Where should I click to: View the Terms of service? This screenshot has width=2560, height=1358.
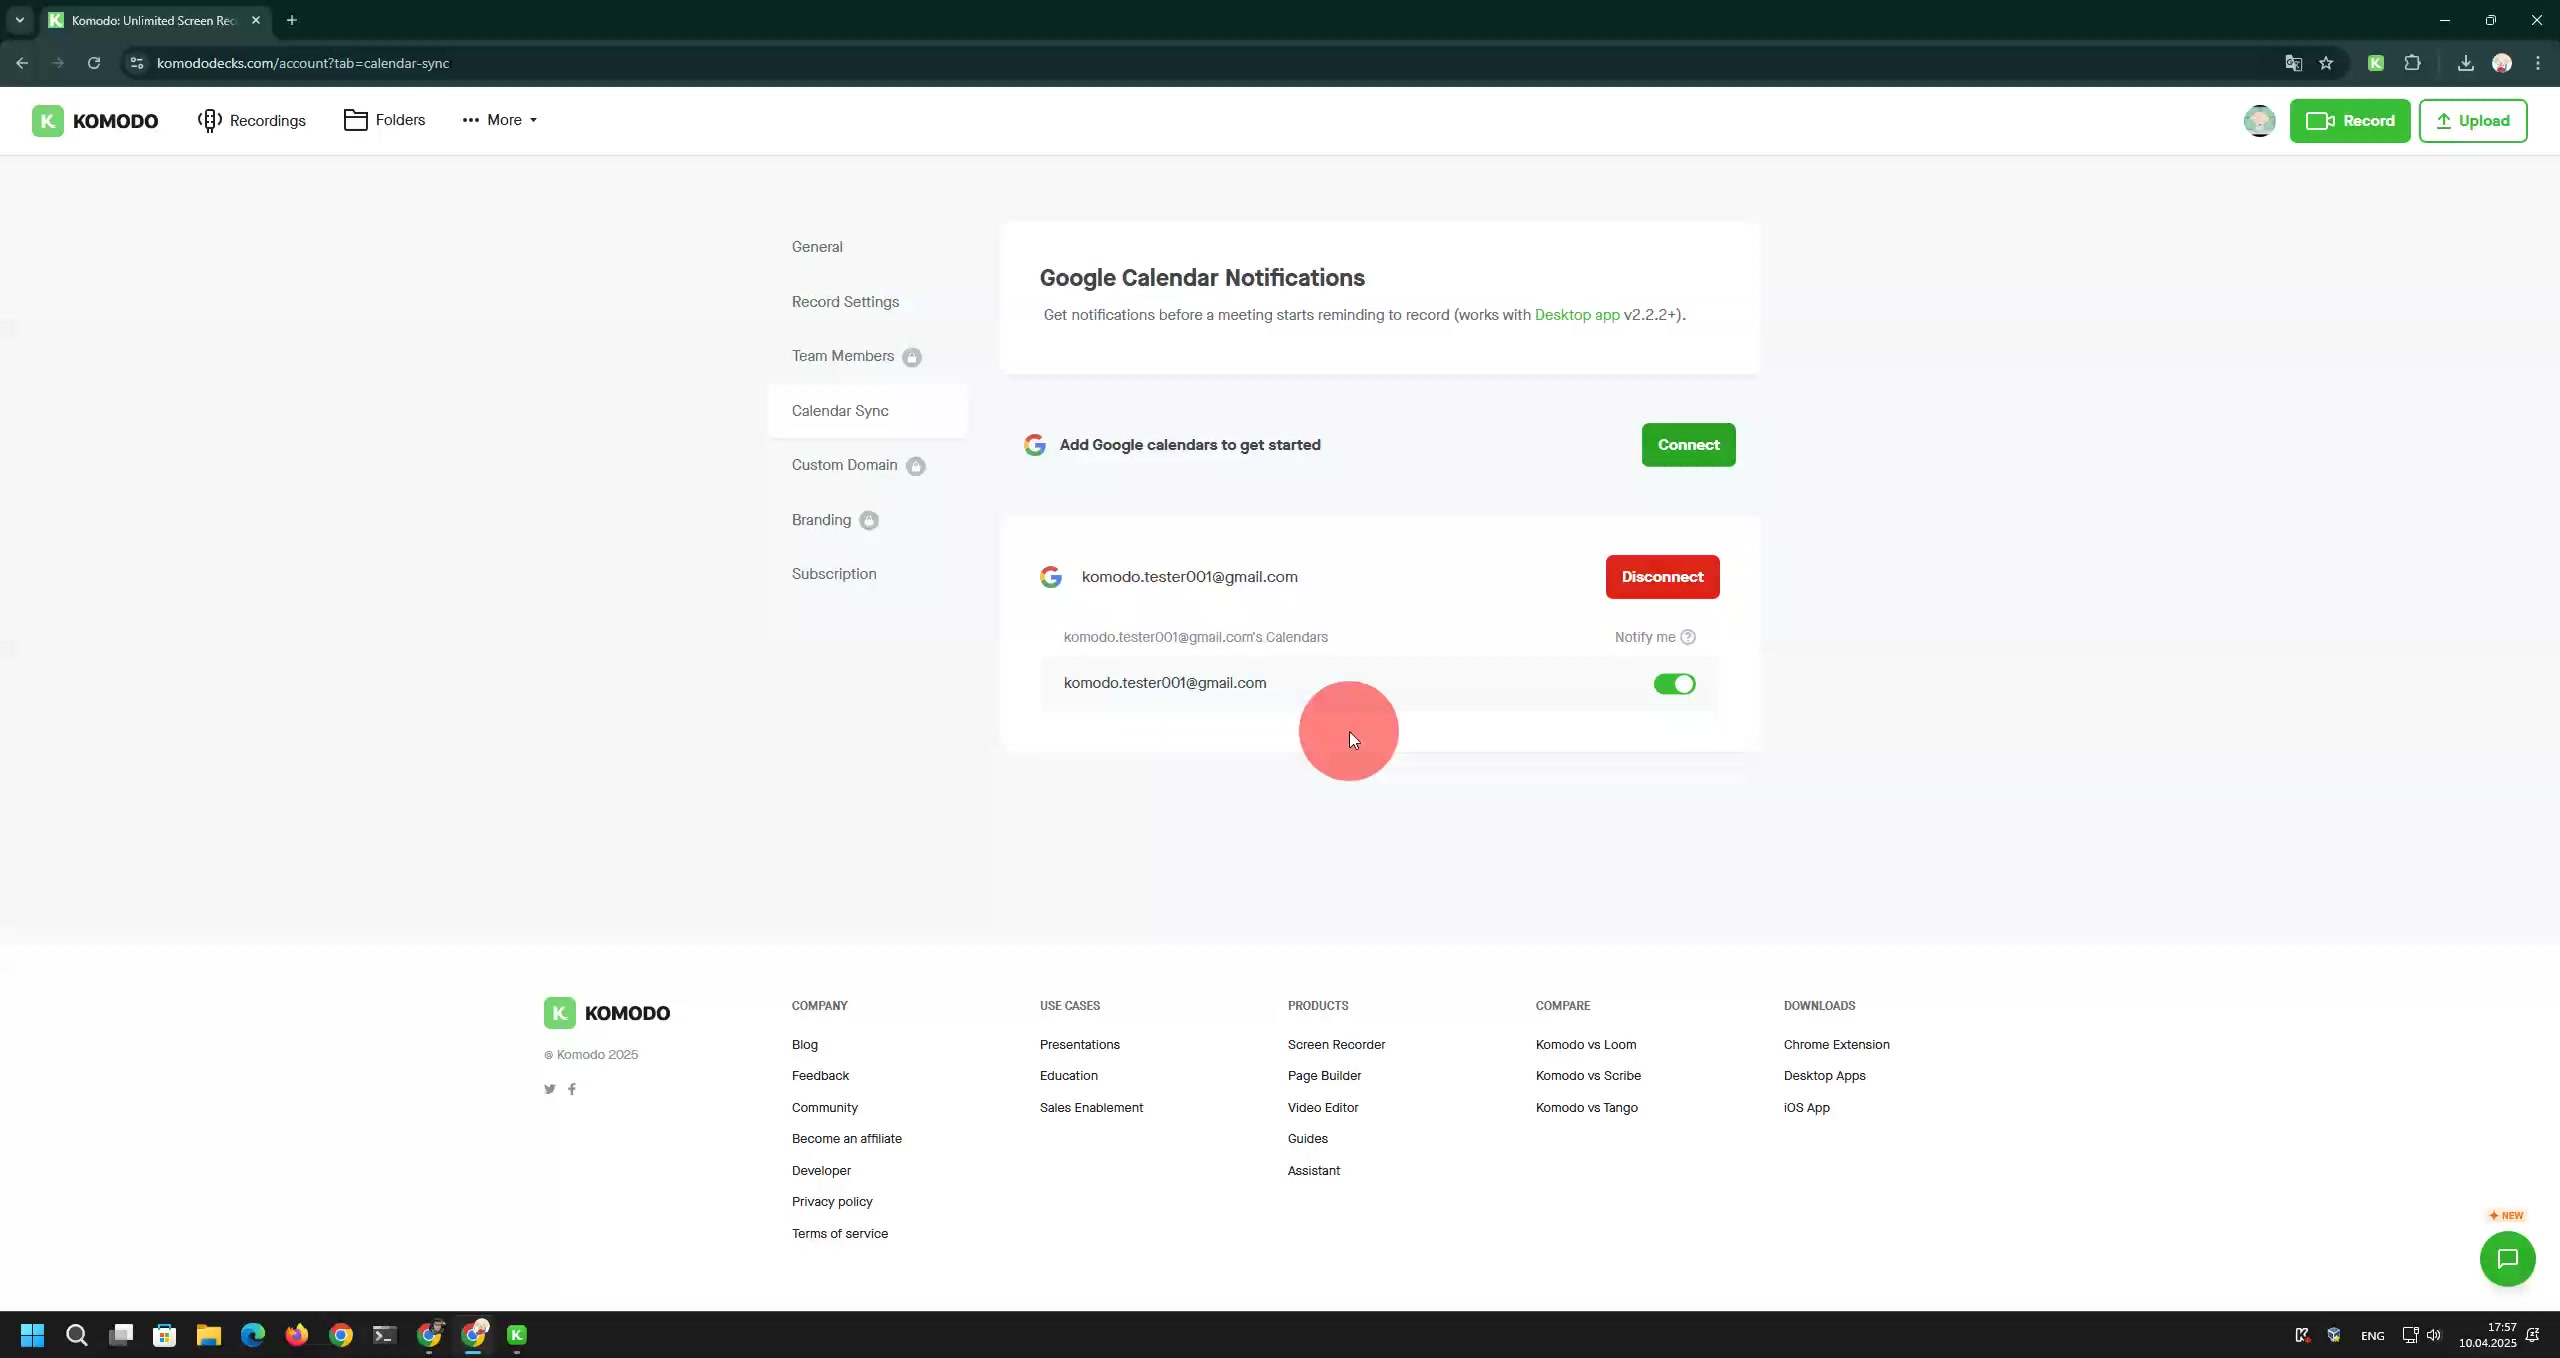[x=840, y=1234]
